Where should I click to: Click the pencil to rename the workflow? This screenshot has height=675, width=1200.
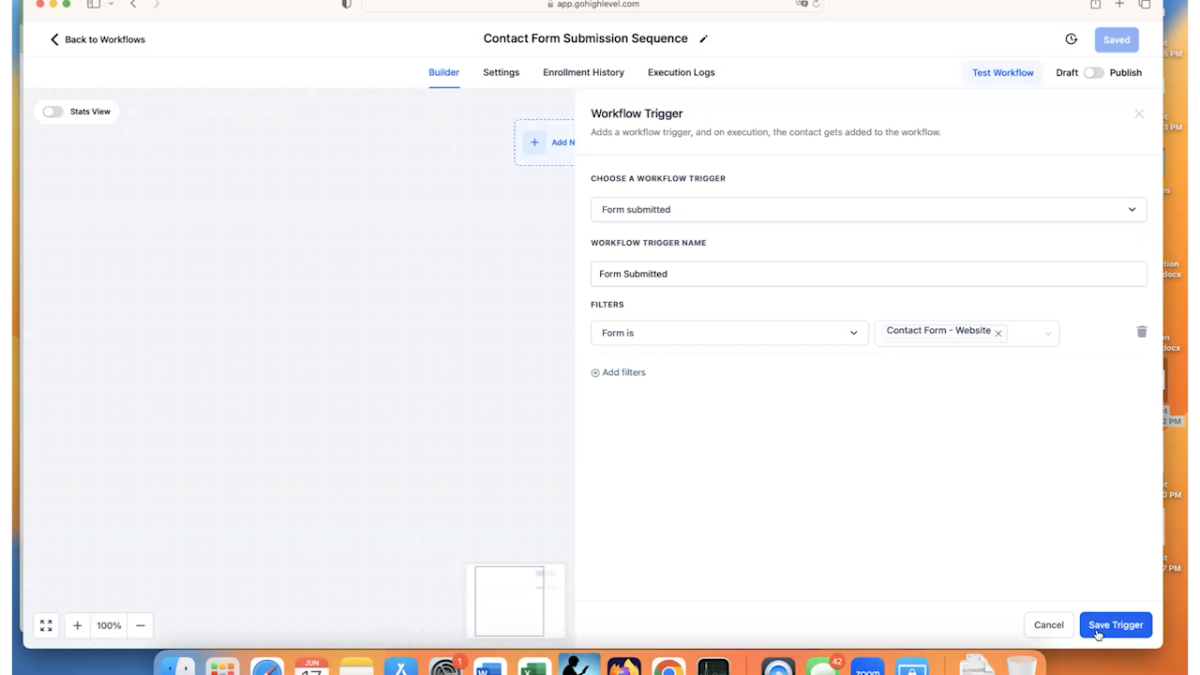click(704, 38)
